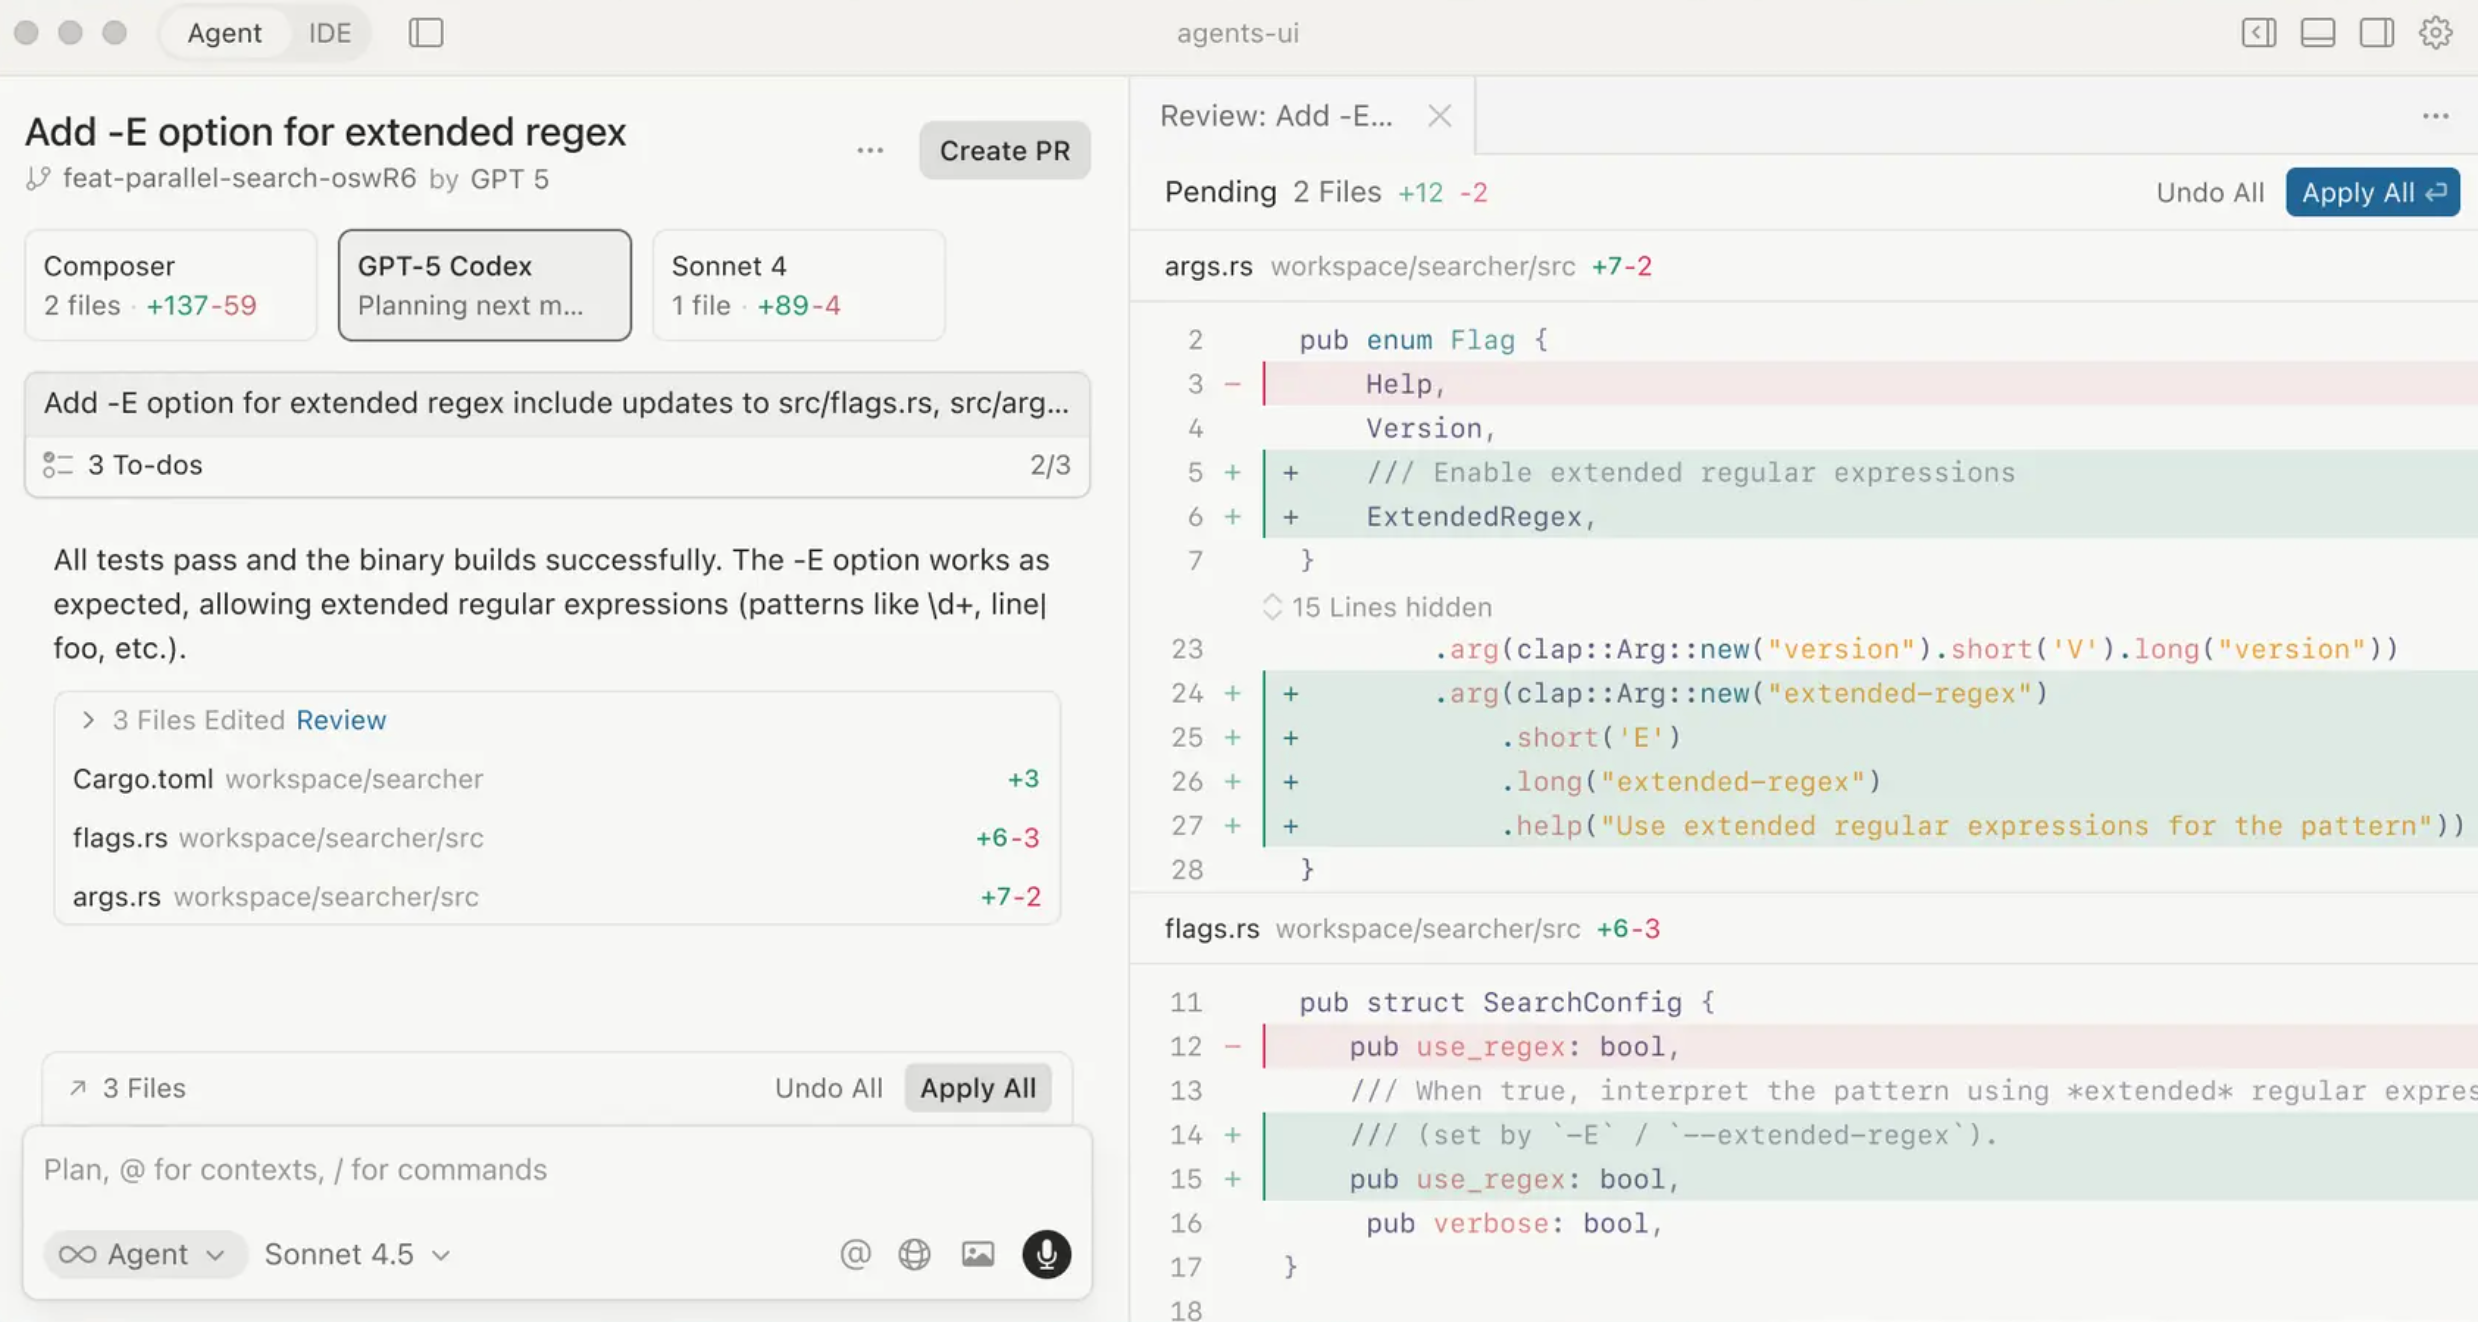Click the Create PR button
Screen dimensions: 2478x1322
point(1004,151)
